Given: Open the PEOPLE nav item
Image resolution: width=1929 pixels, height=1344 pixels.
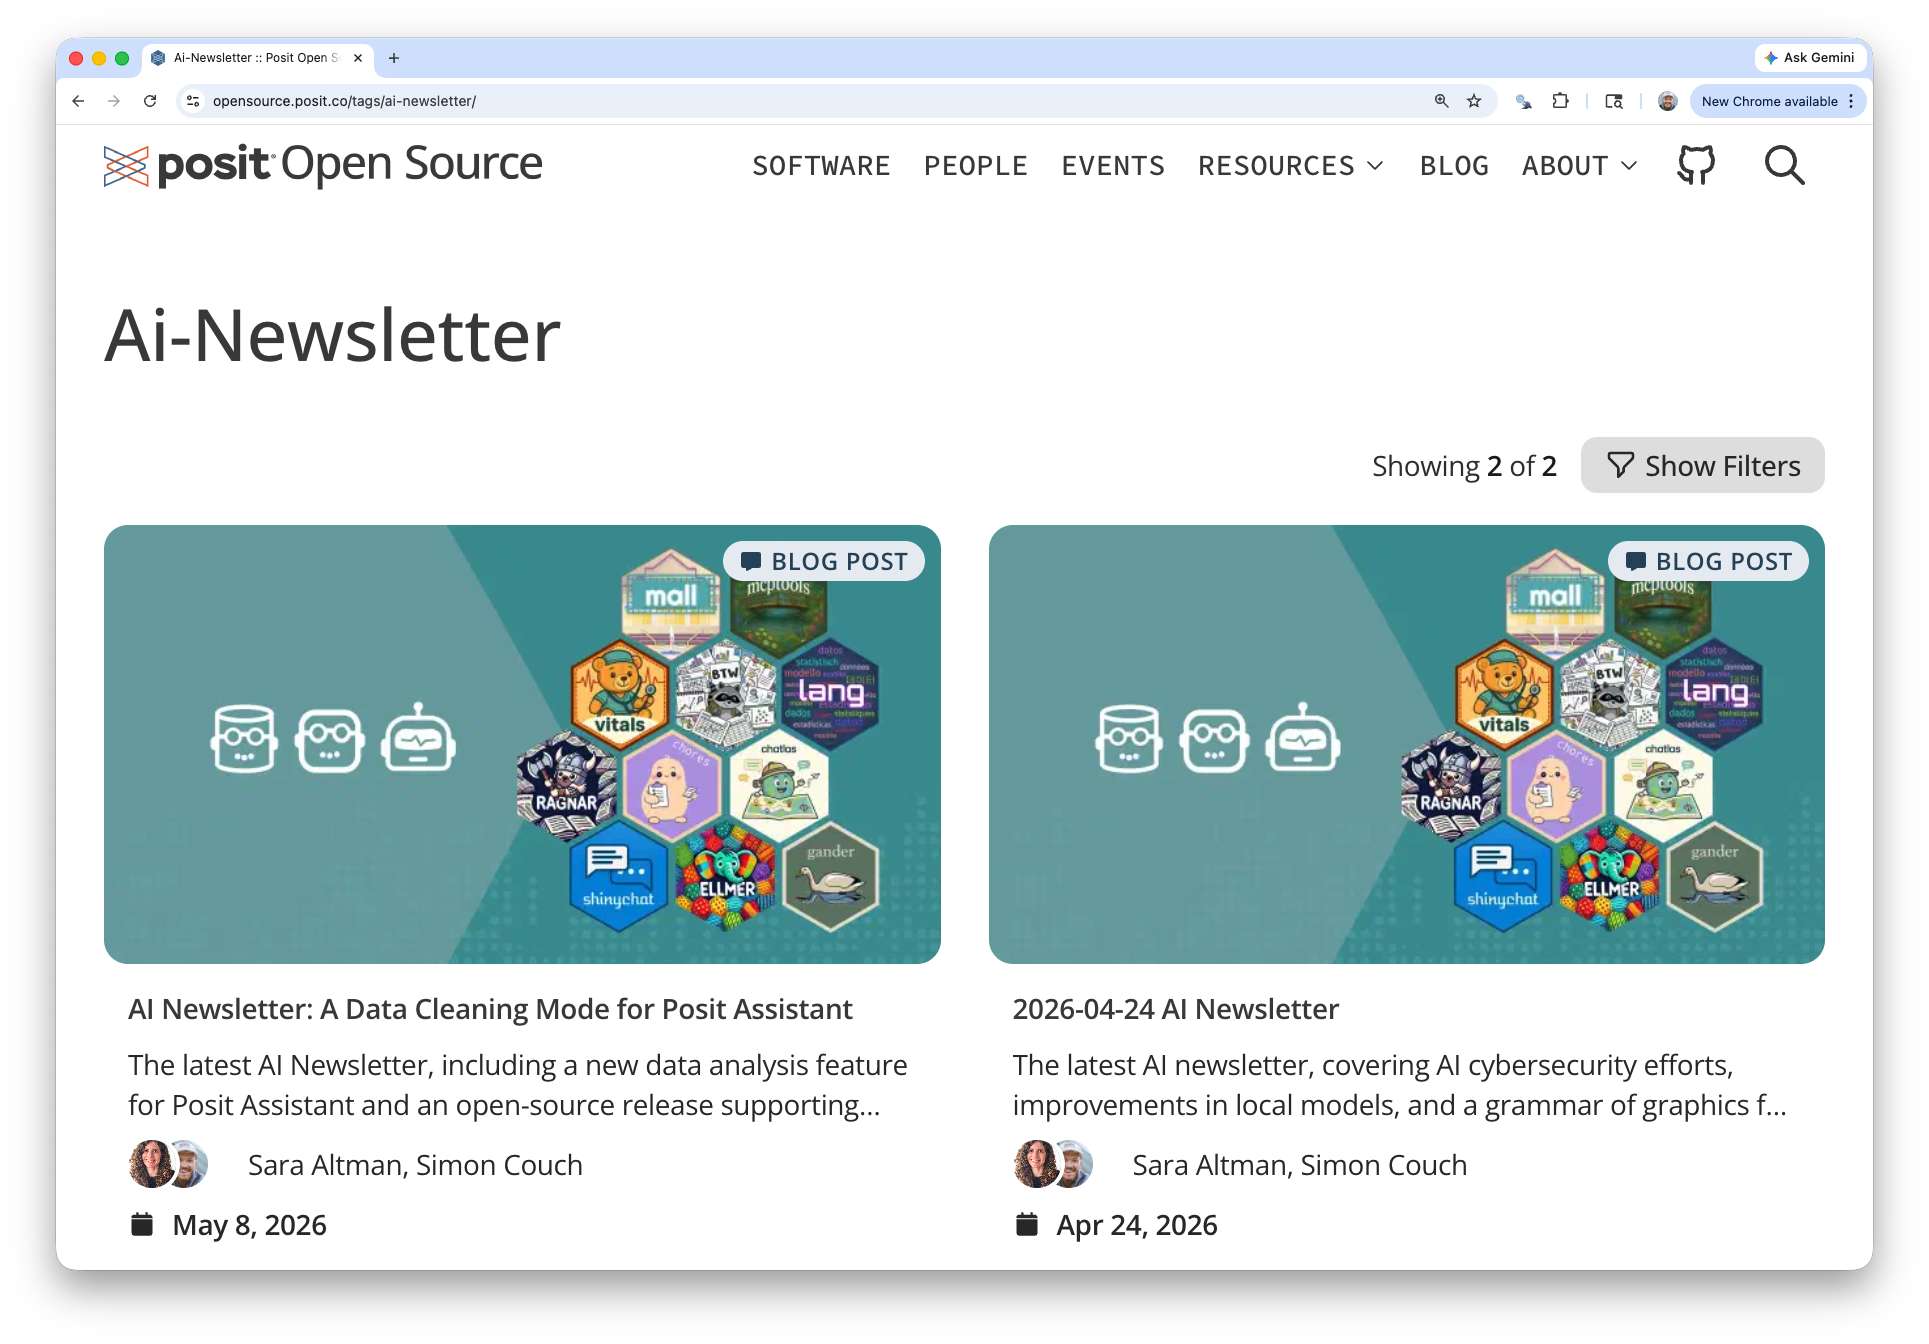Looking at the screenshot, I should [976, 166].
